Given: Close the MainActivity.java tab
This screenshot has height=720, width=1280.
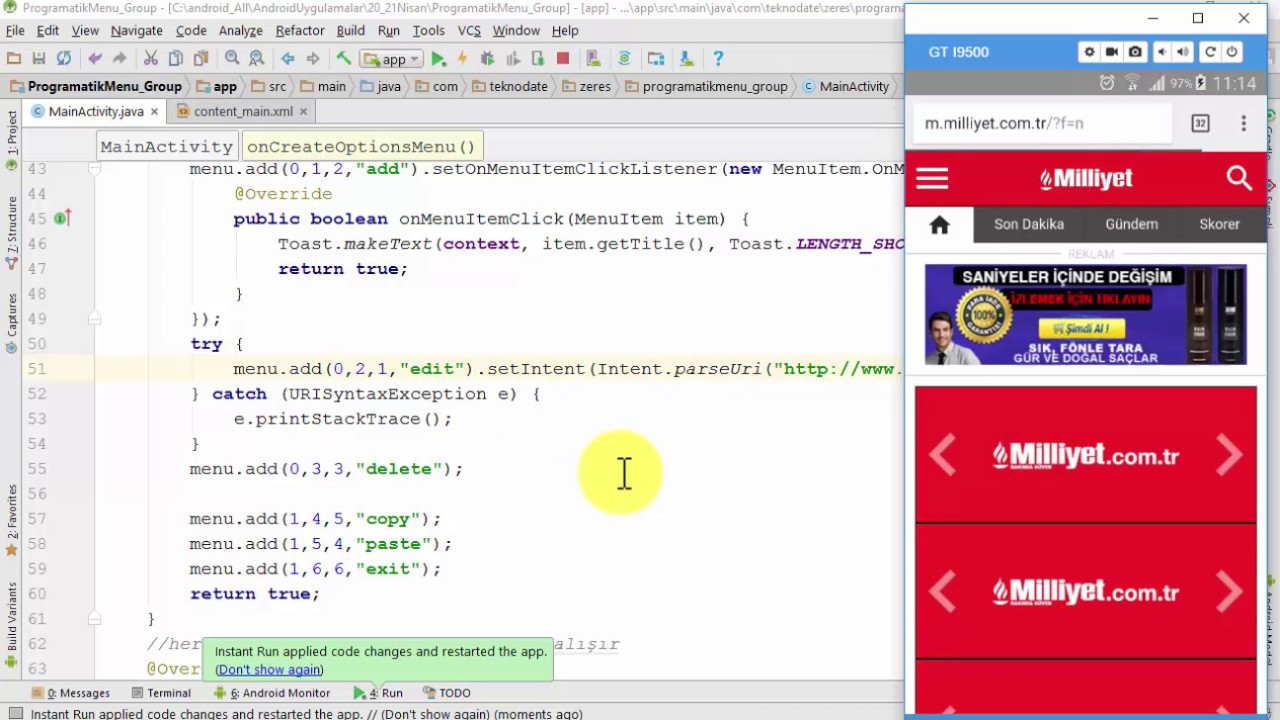Looking at the screenshot, I should (x=155, y=112).
